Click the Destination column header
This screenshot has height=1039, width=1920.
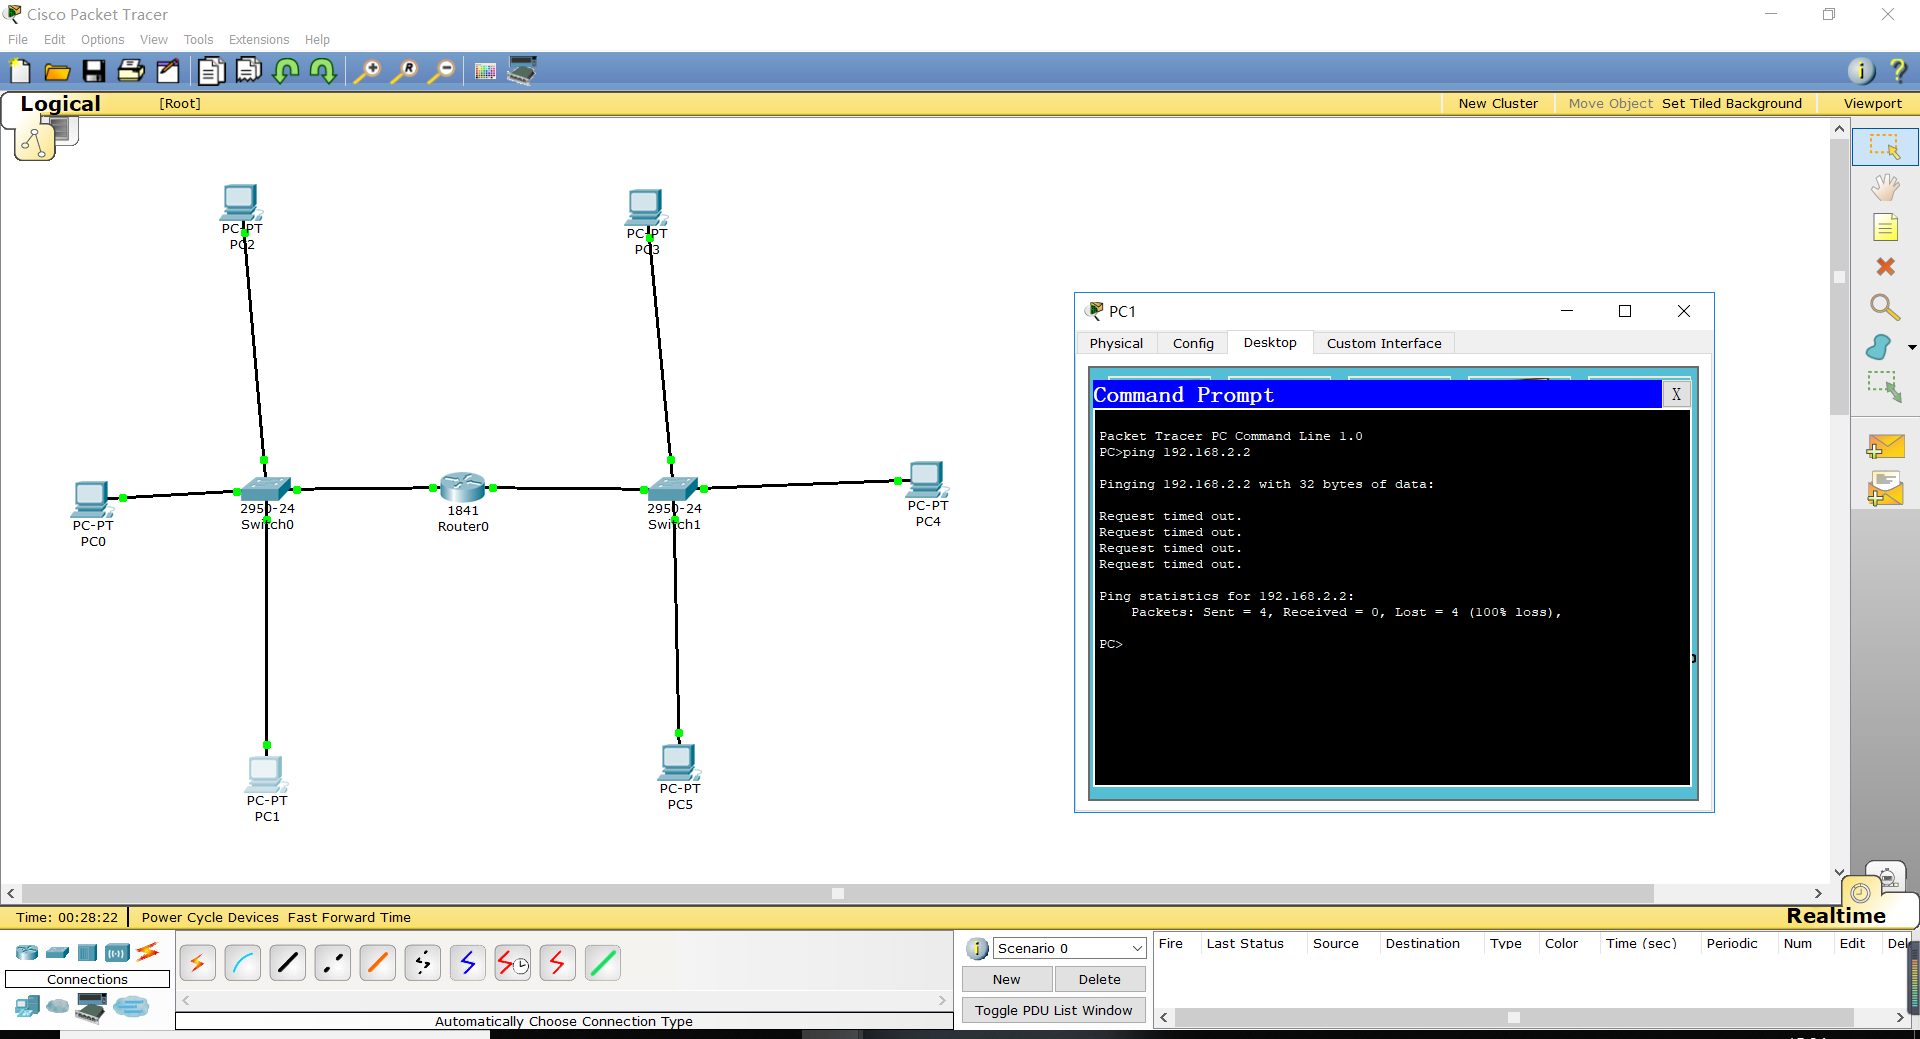pyautogui.click(x=1422, y=943)
